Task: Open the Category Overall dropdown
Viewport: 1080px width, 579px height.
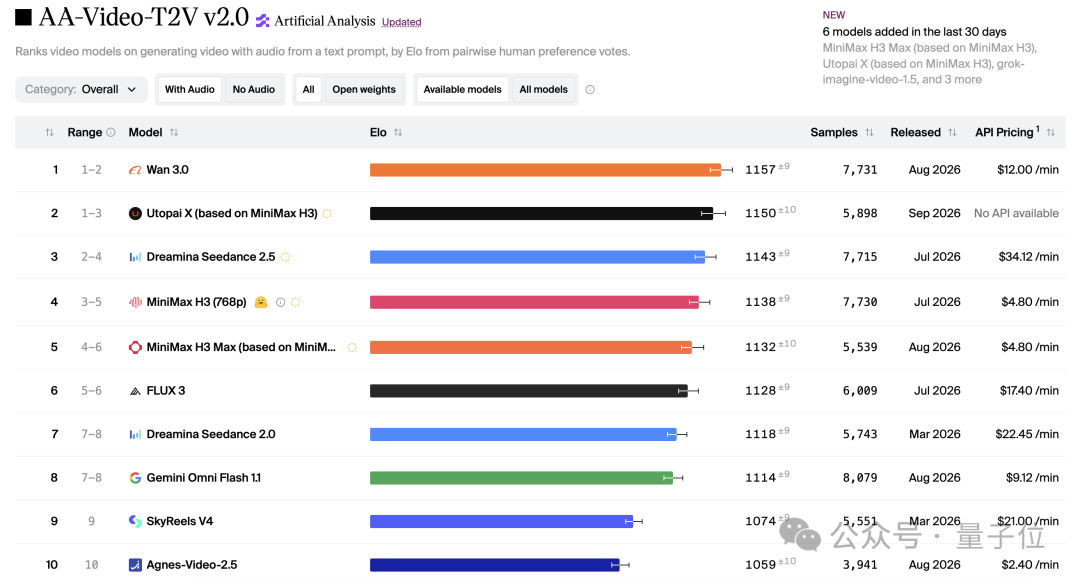Action: point(81,90)
